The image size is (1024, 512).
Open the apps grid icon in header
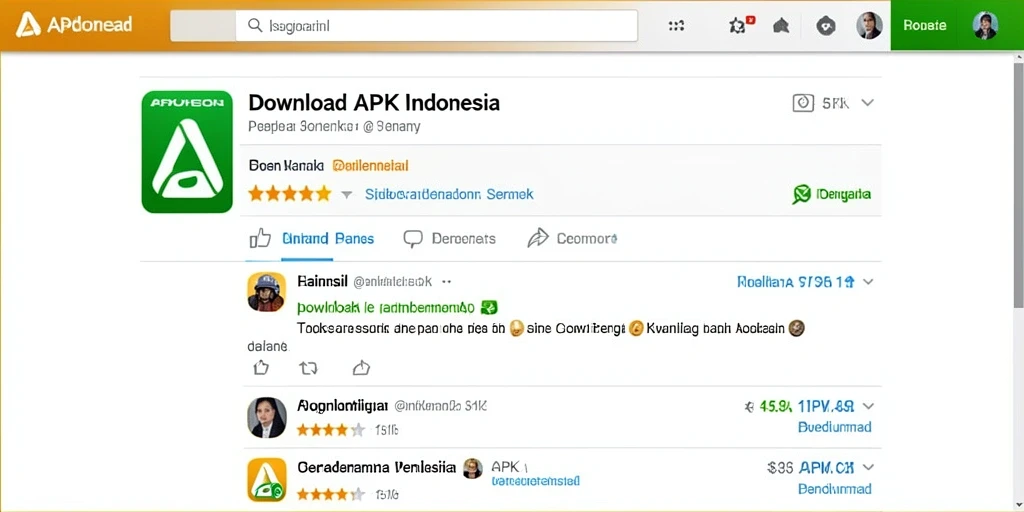point(677,25)
